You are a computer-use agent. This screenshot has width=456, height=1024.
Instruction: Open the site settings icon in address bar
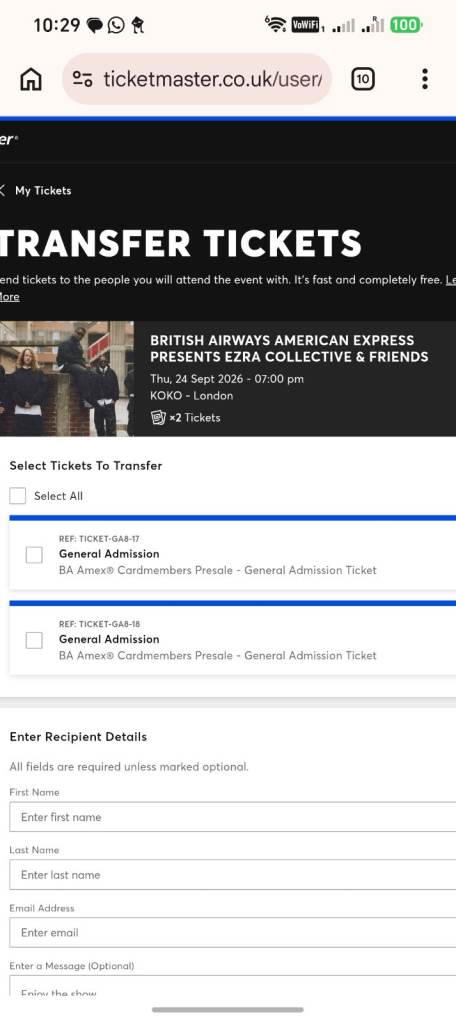tap(82, 80)
